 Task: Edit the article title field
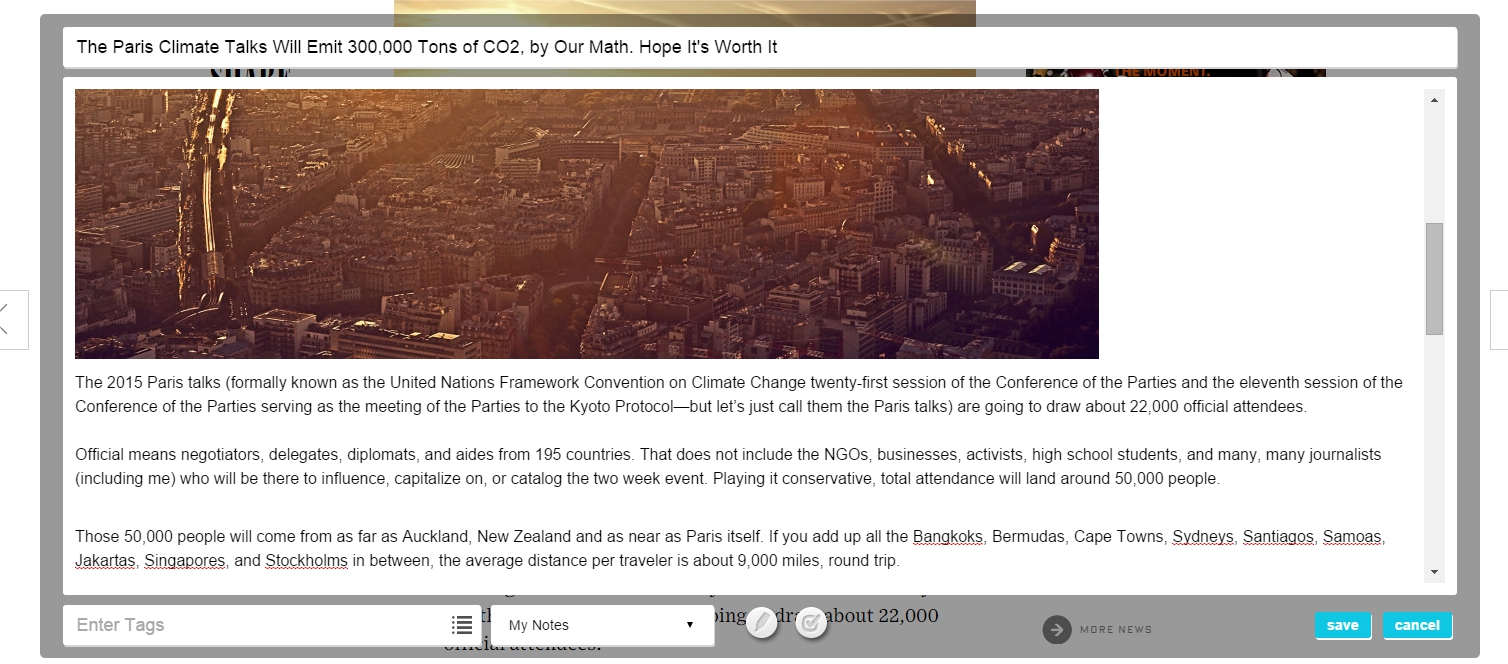point(759,47)
